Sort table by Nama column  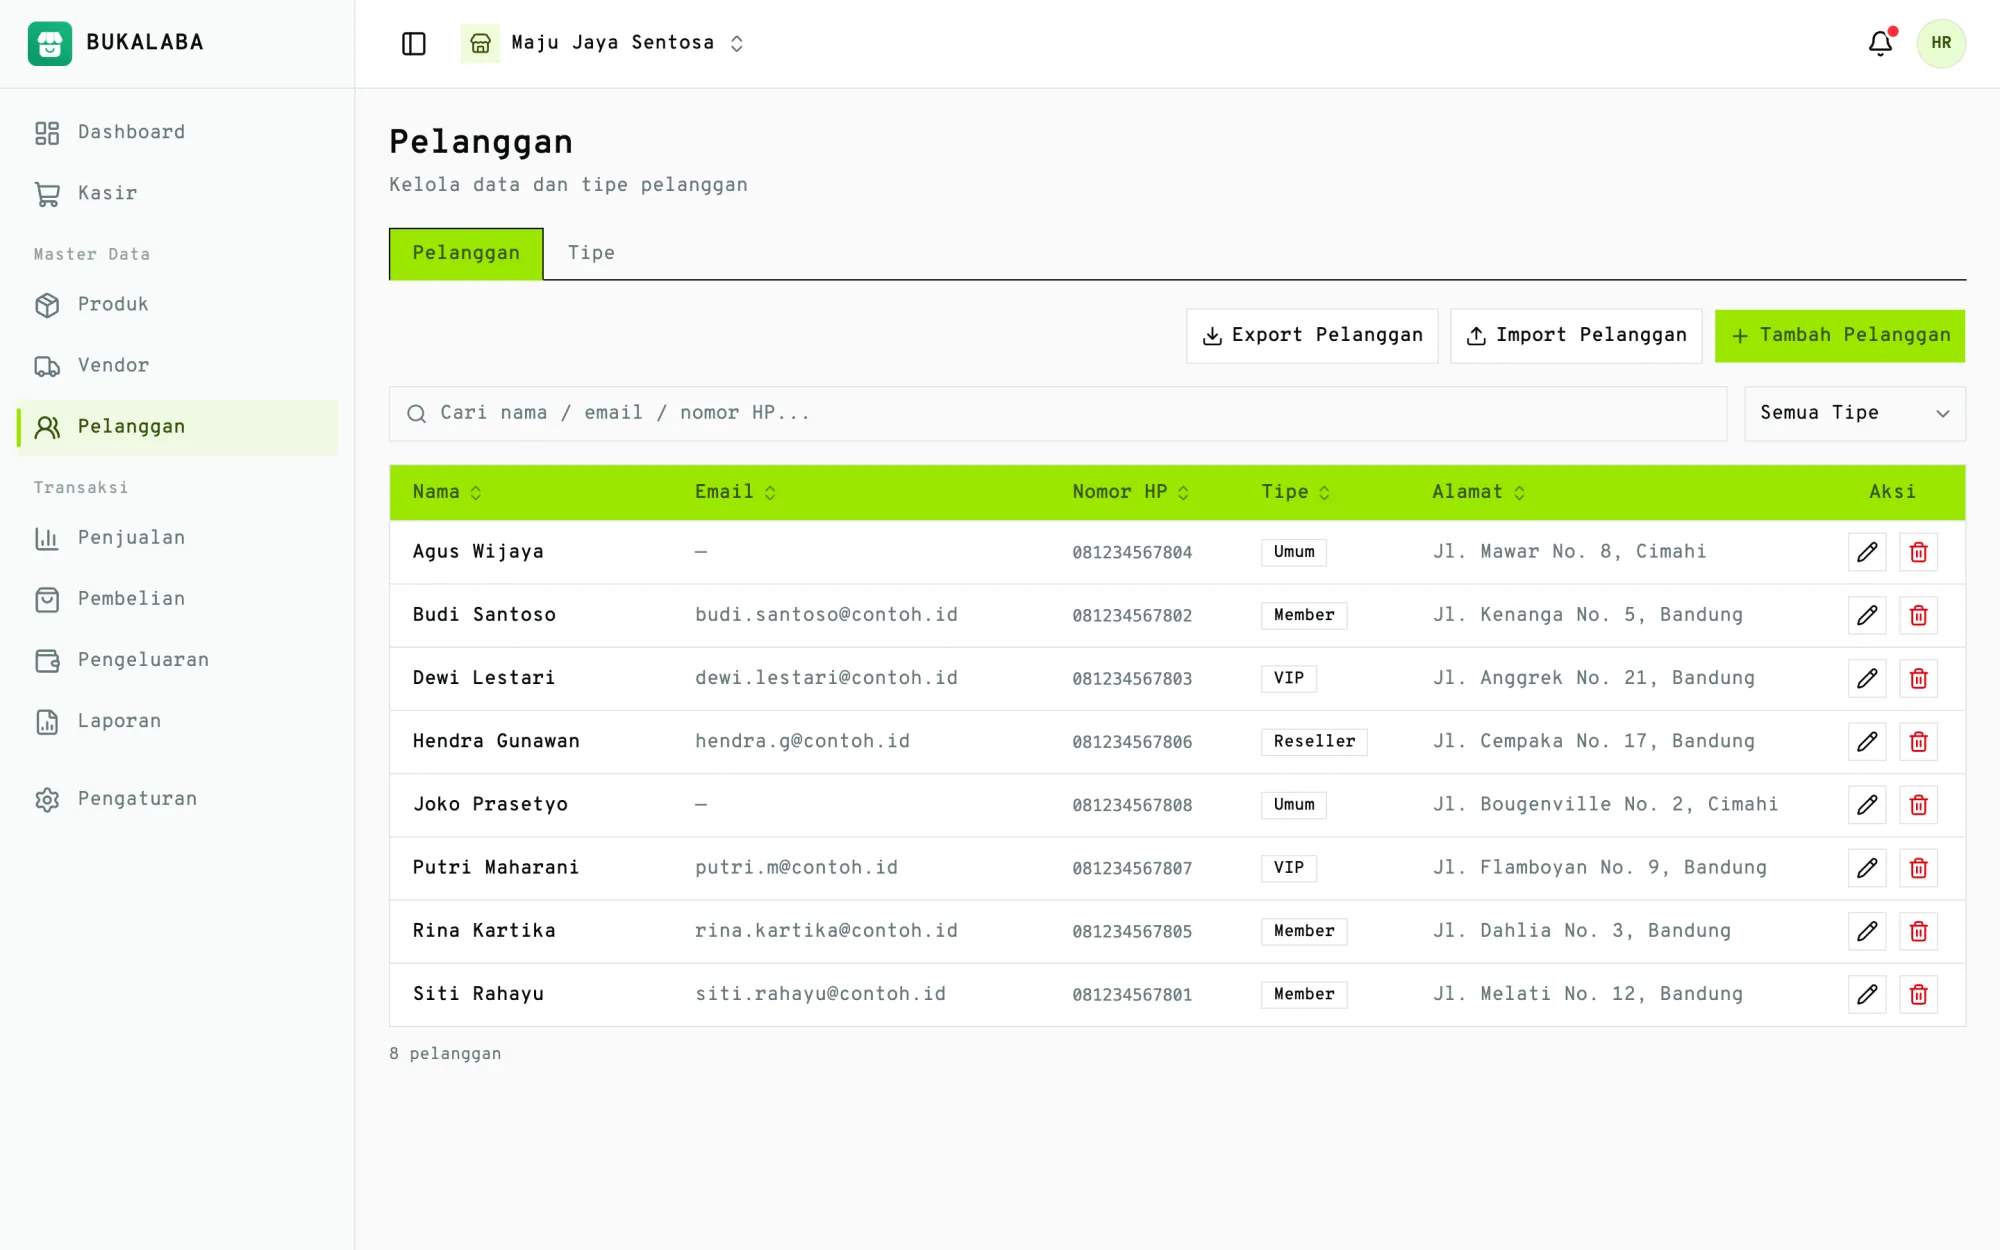pos(447,492)
